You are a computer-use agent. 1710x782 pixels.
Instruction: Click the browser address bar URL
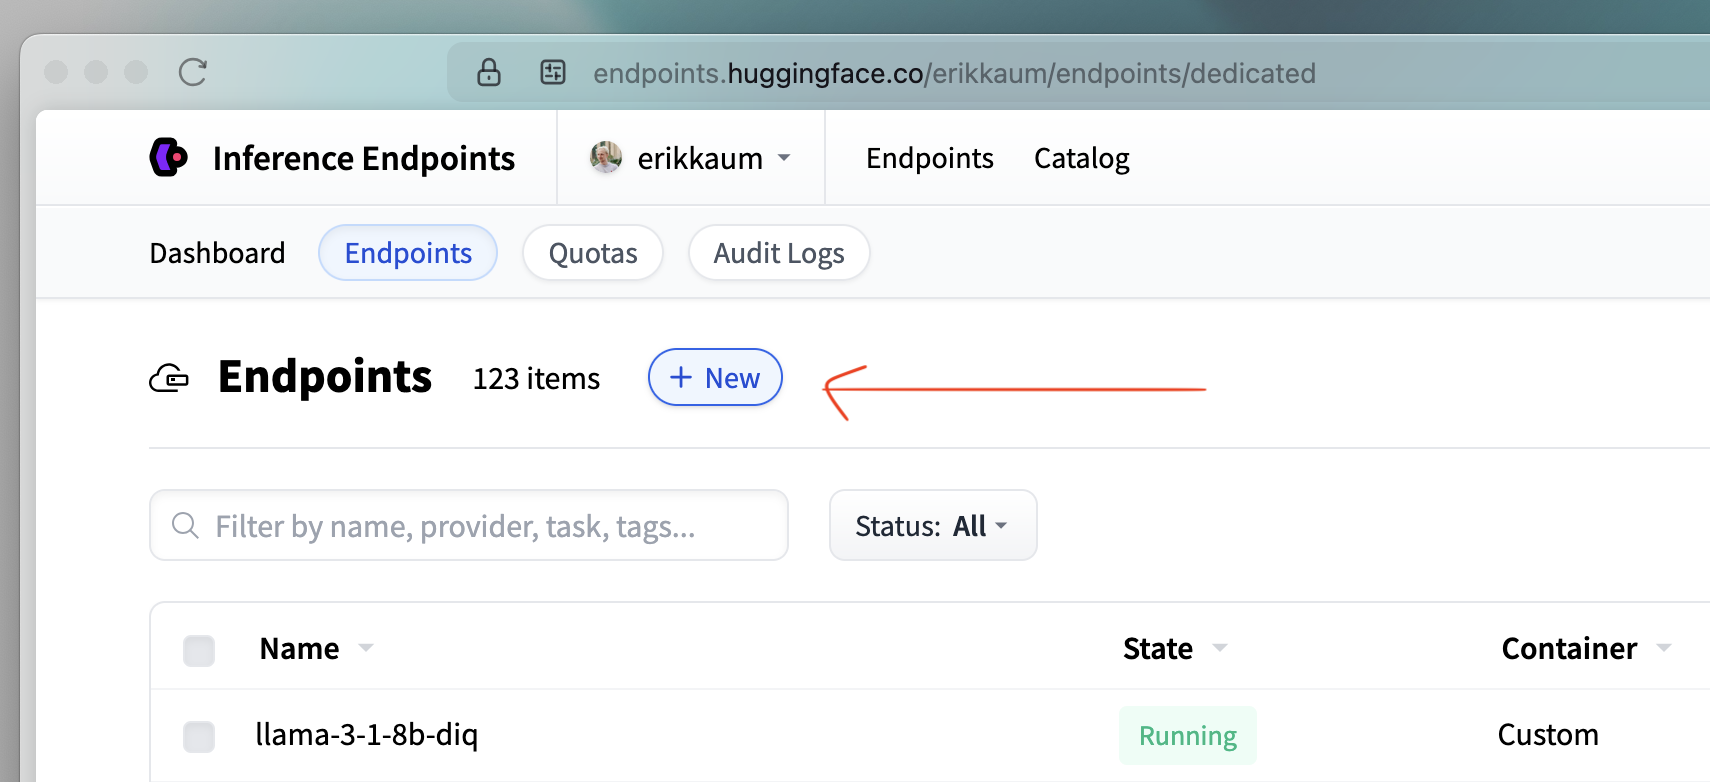[x=955, y=73]
